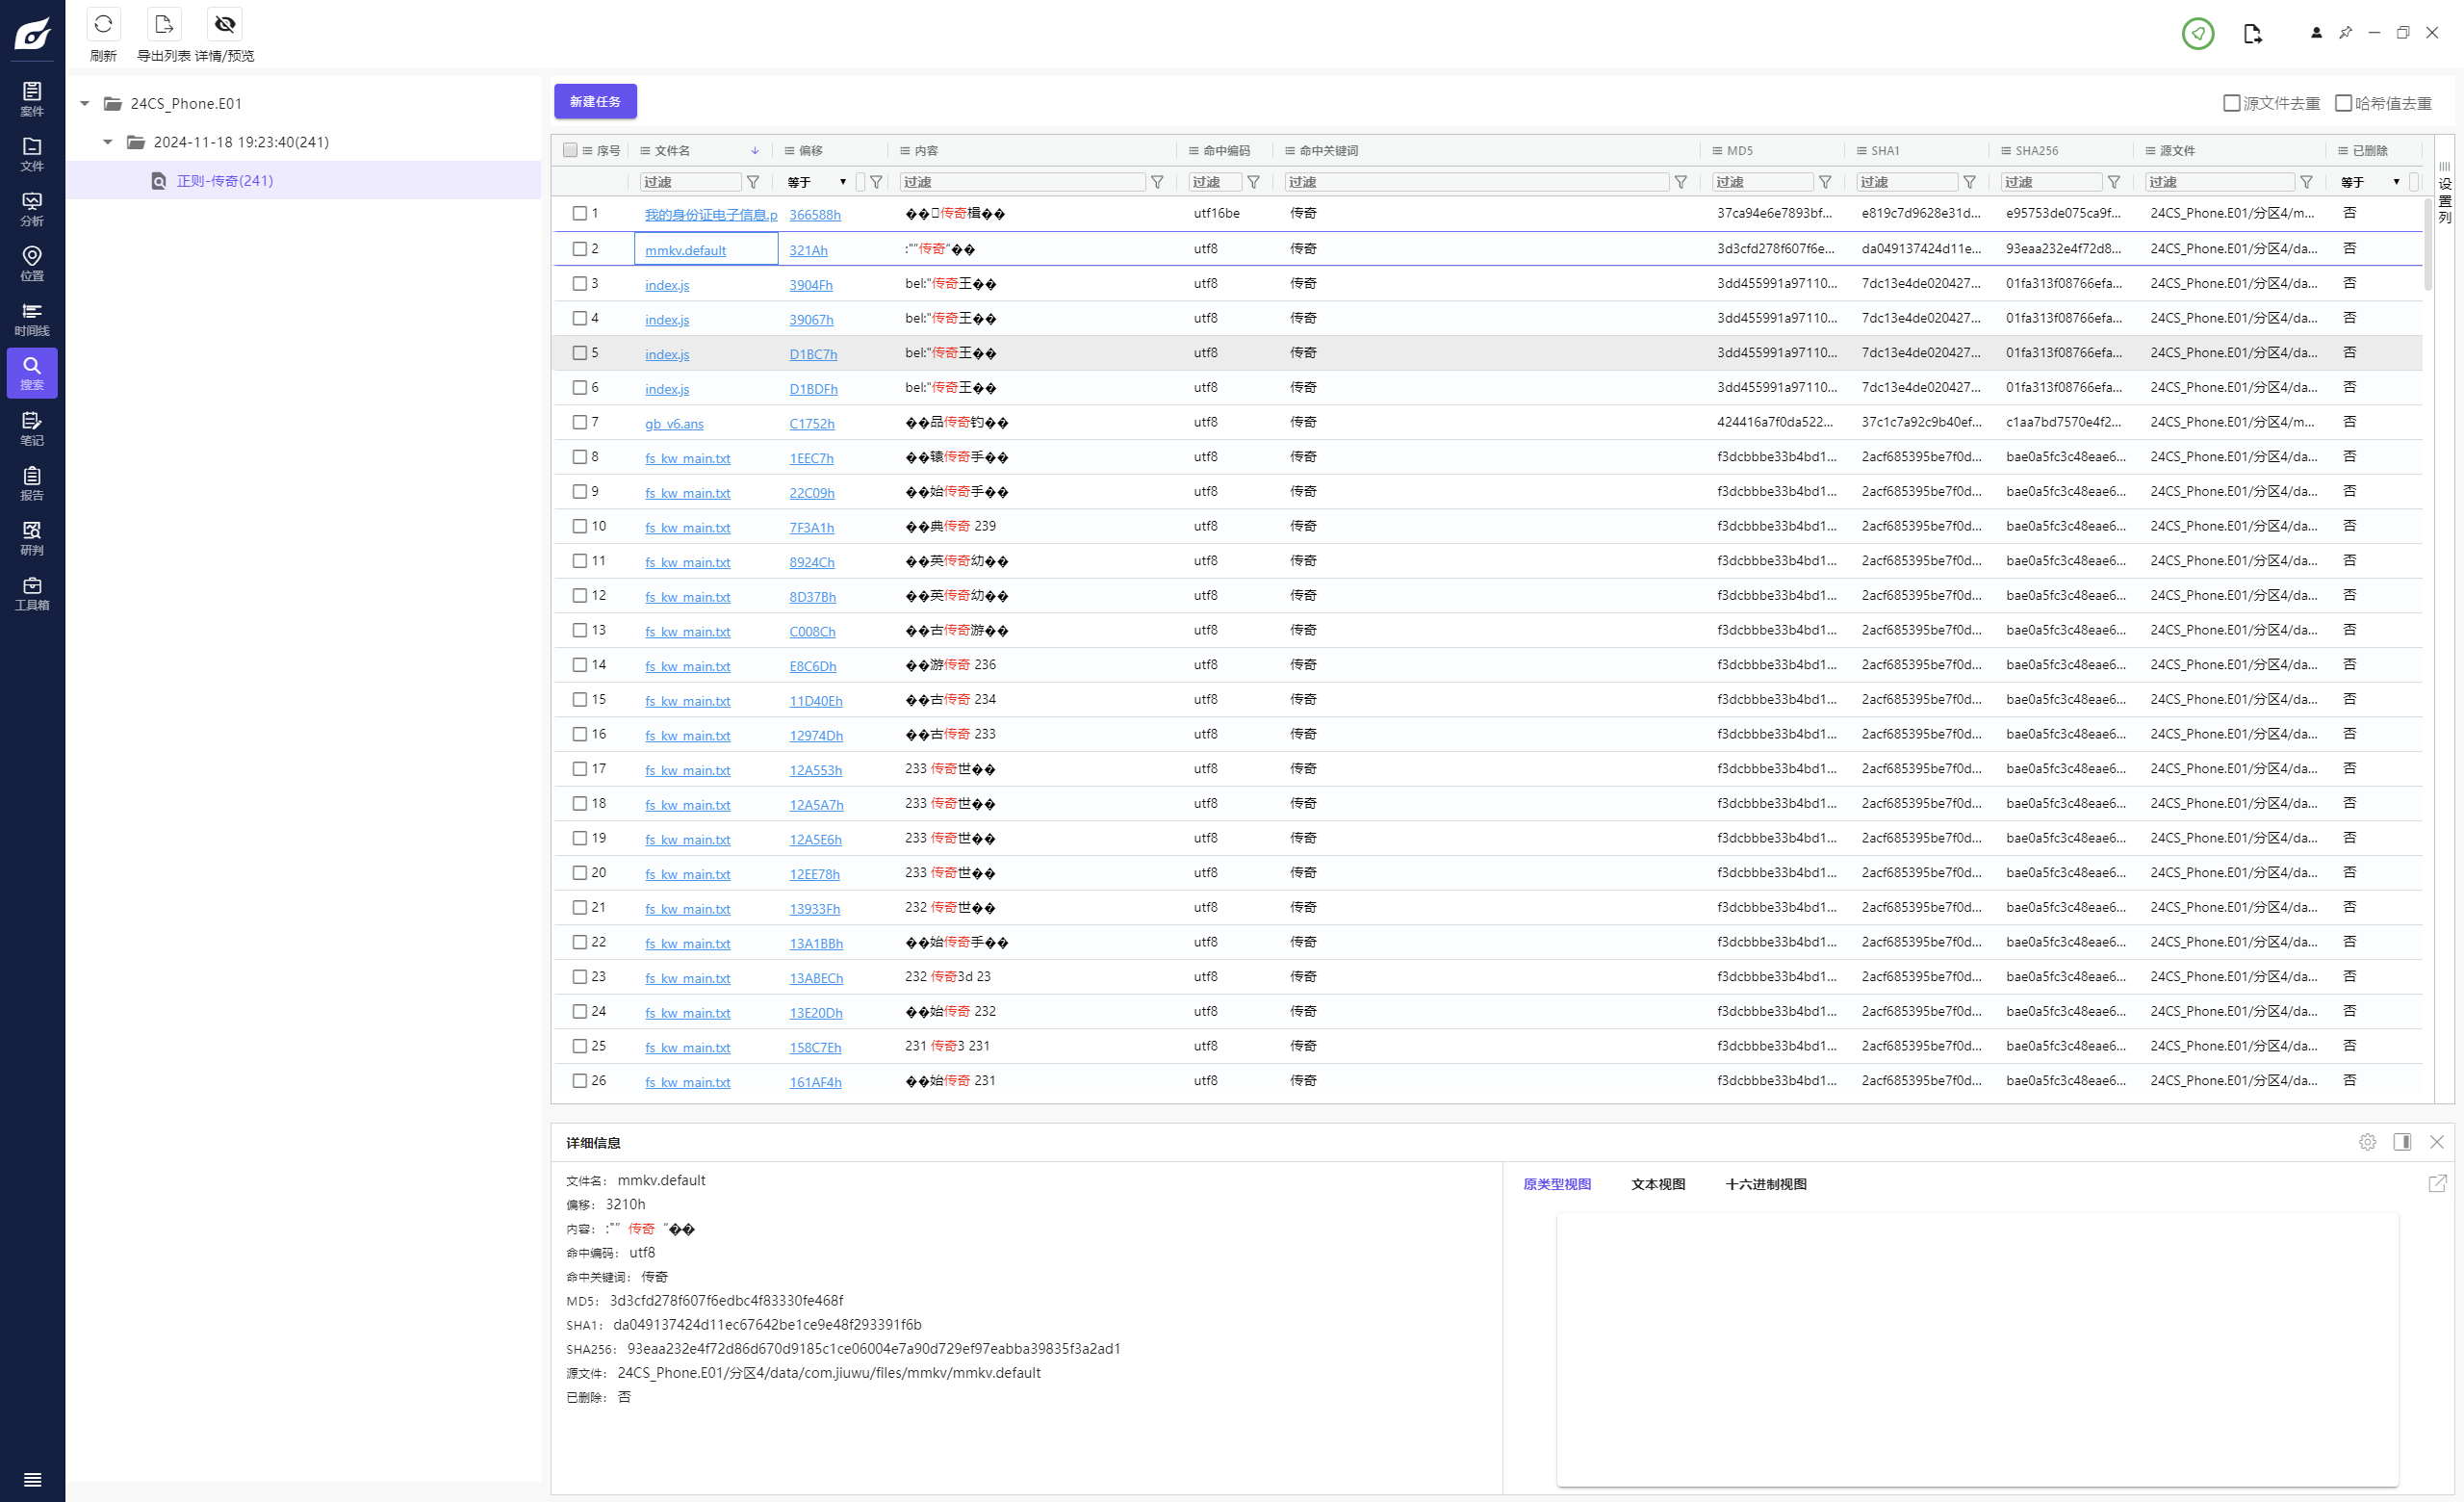
Task: Open 文件名 column header menu
Action: [x=646, y=151]
